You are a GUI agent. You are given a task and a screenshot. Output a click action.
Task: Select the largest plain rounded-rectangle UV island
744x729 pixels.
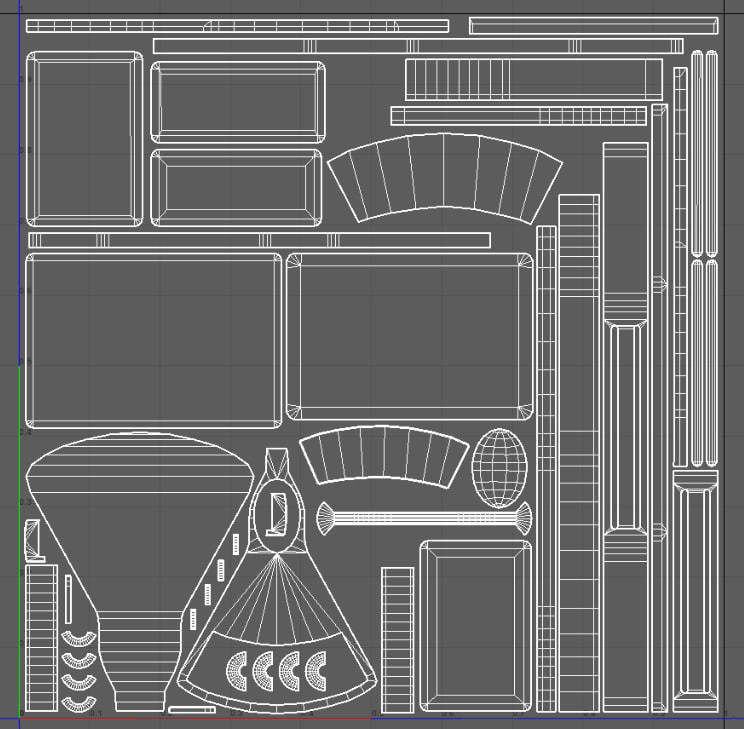(x=154, y=340)
